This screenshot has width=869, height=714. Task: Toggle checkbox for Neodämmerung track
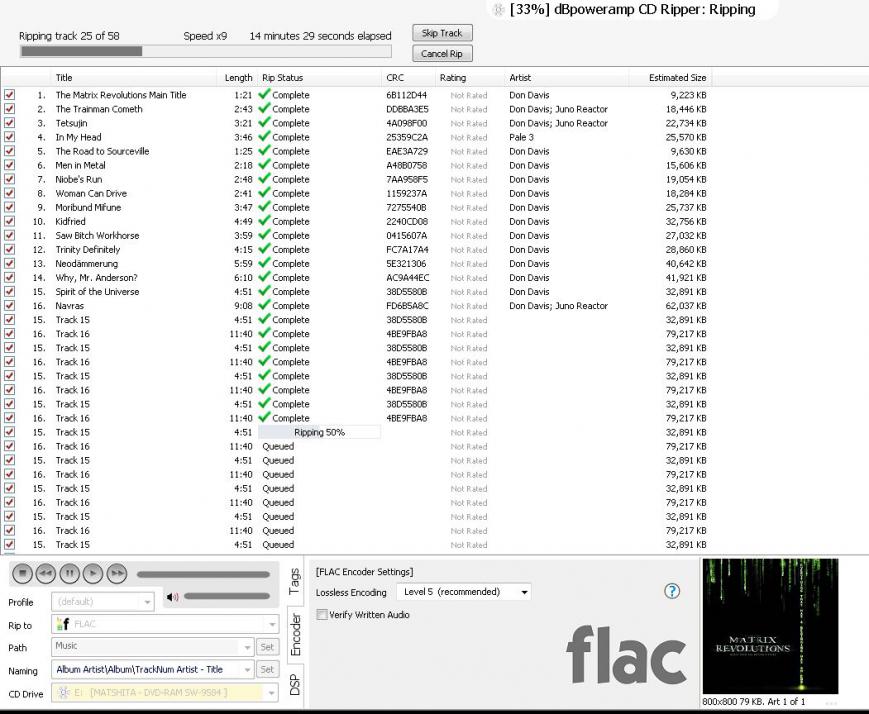click(9, 263)
